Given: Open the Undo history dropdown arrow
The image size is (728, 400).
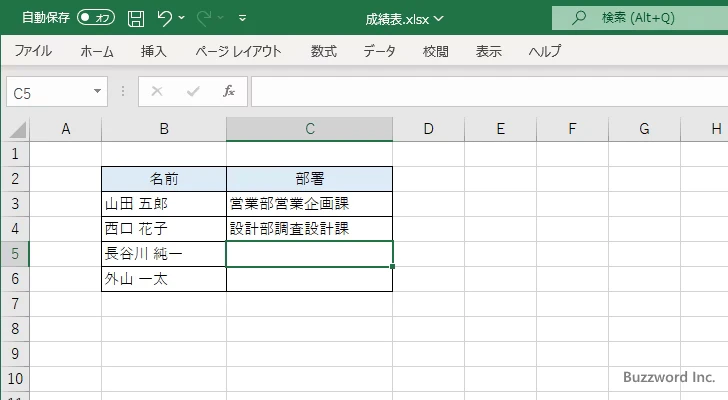Looking at the screenshot, I should click(x=182, y=18).
